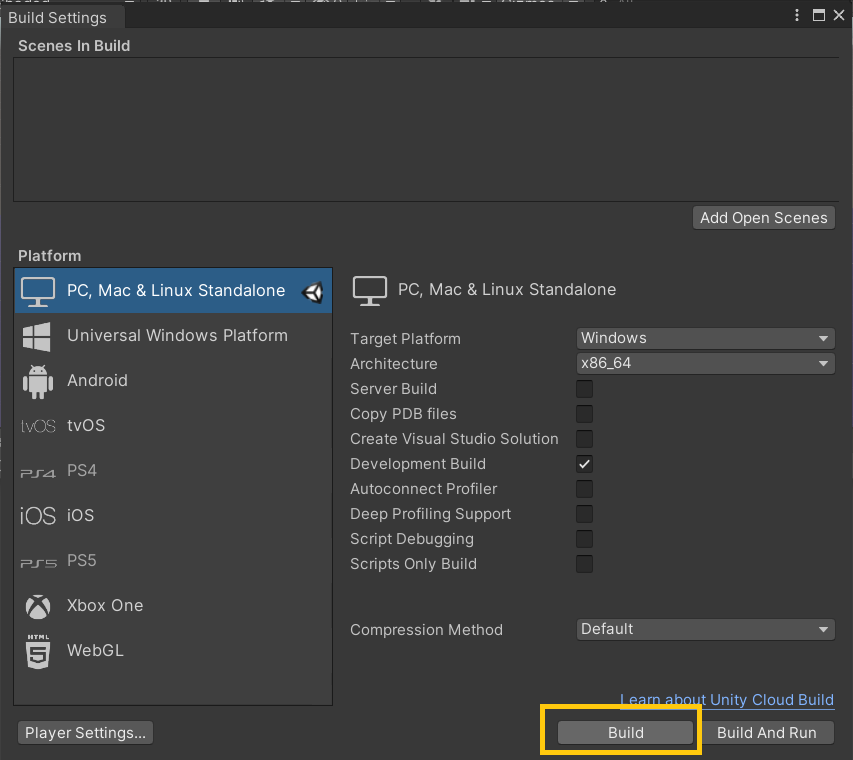
Task: Click the iOS logo icon
Action: point(38,516)
